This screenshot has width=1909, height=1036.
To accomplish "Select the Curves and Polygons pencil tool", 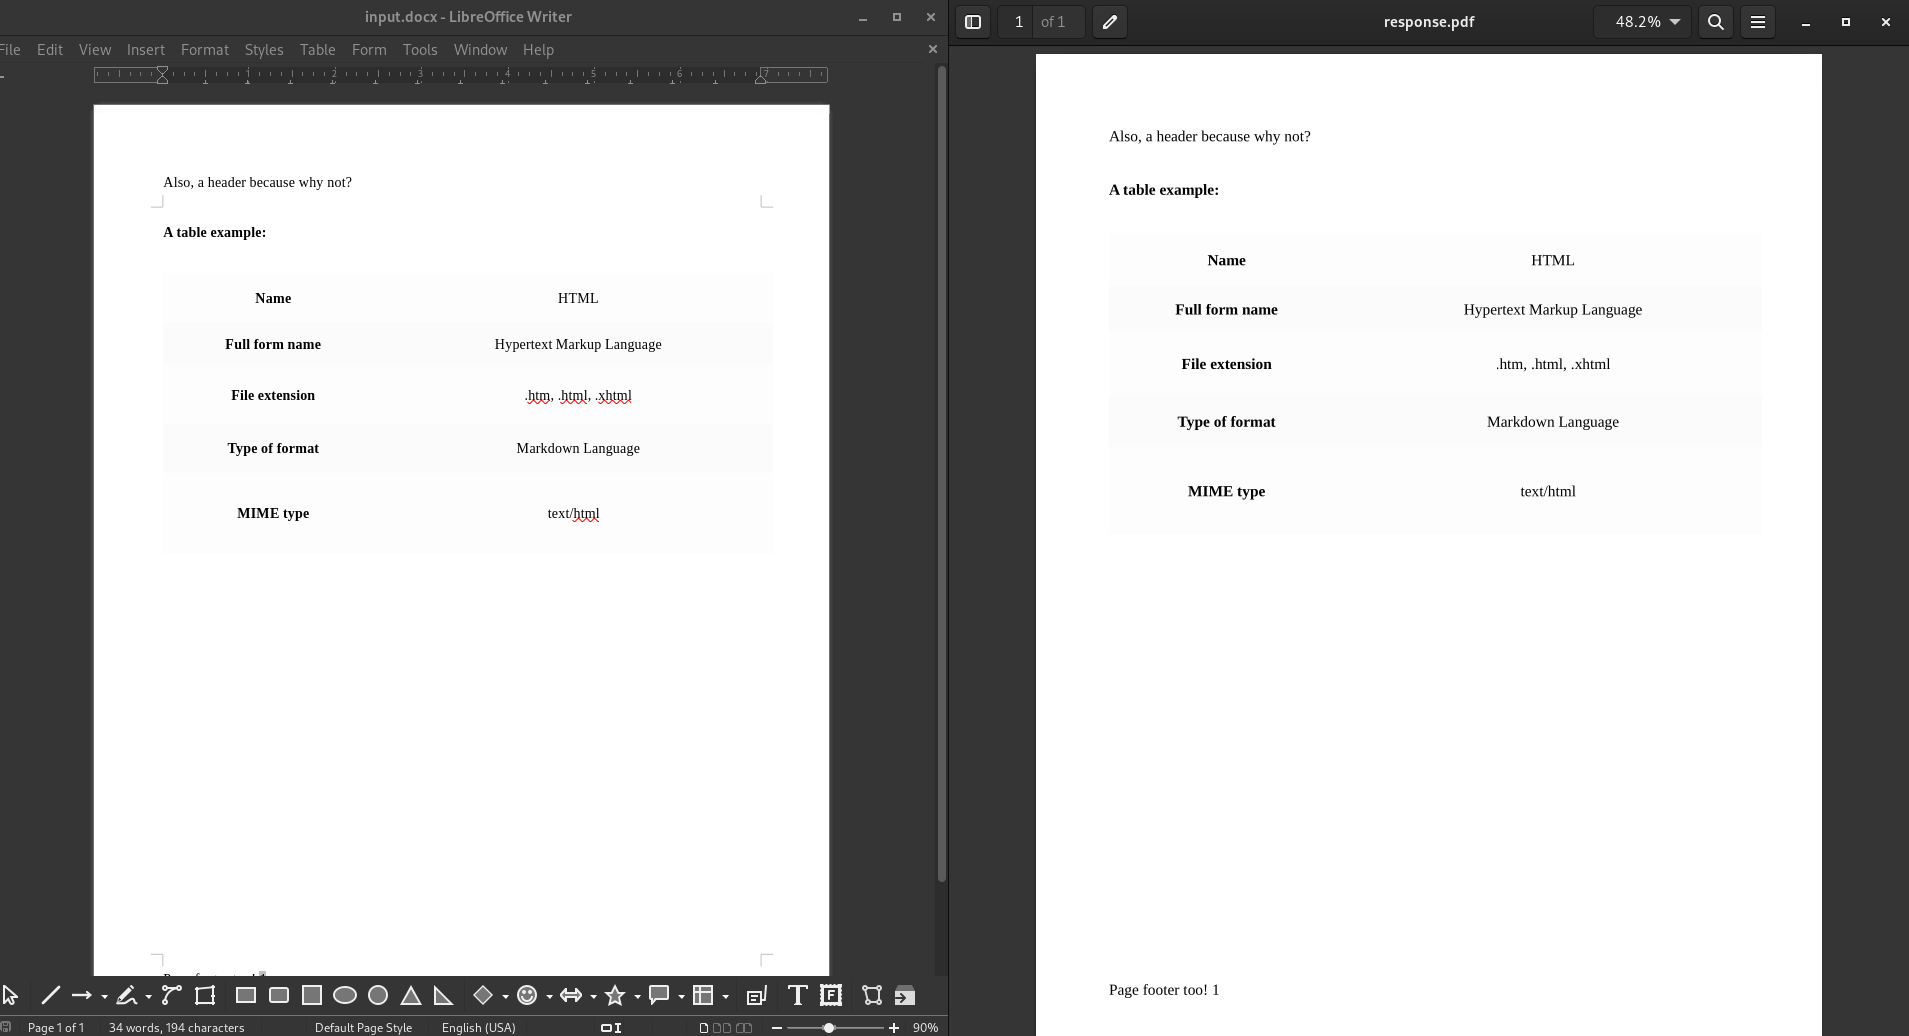I will (126, 995).
